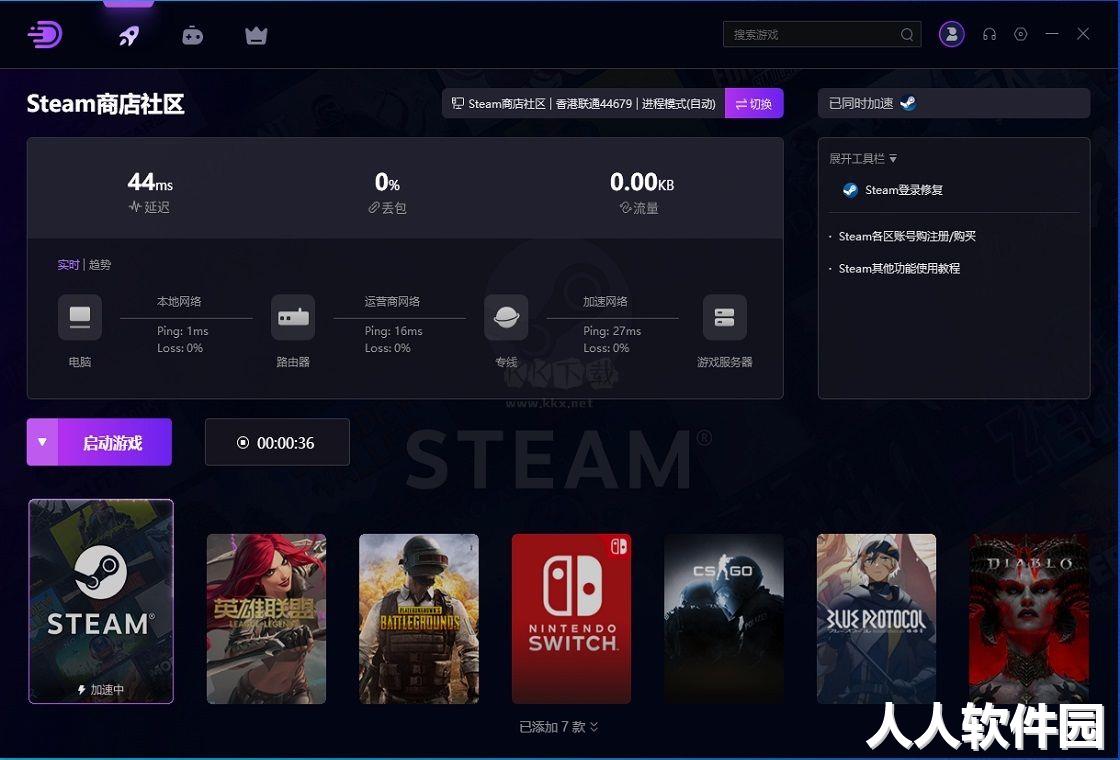This screenshot has height=760, width=1120.
Task: Select the Blue Protocol game card
Action: click(x=876, y=619)
